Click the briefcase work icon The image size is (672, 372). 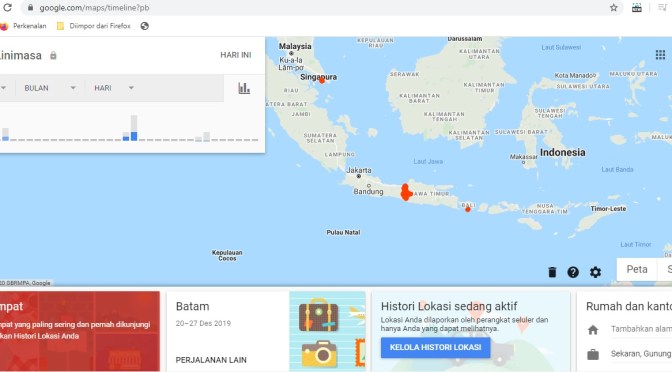(593, 354)
